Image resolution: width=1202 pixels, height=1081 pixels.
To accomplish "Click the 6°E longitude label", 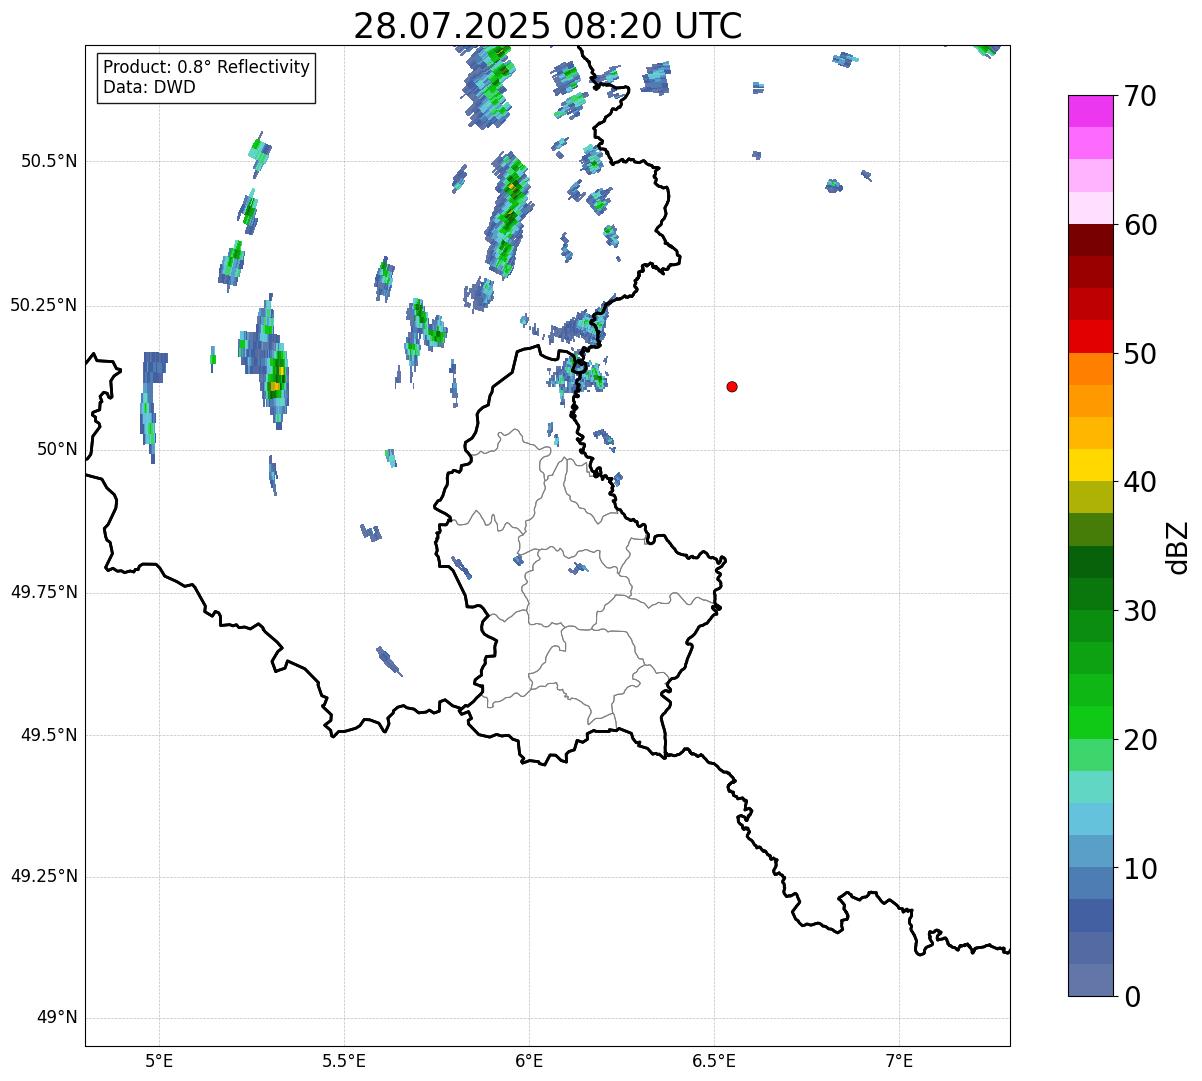I will pyautogui.click(x=529, y=1060).
